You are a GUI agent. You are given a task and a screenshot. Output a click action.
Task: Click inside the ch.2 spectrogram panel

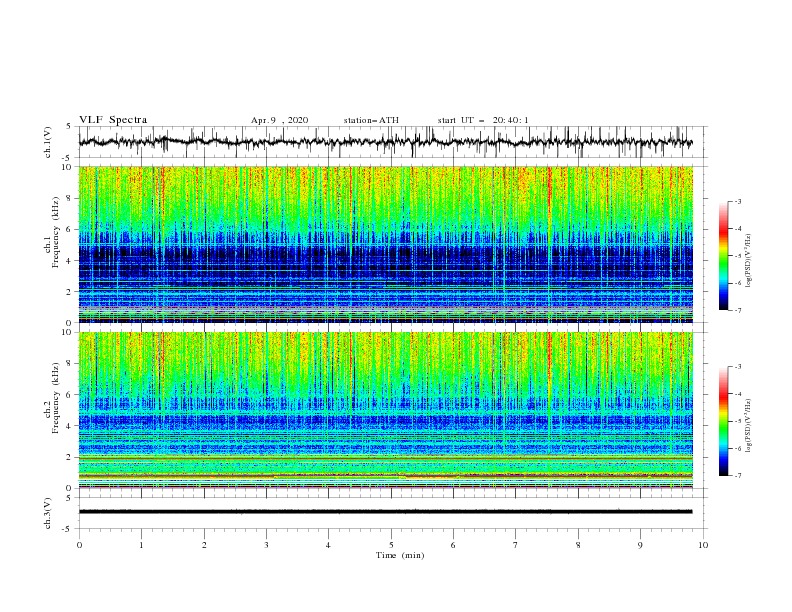point(385,410)
